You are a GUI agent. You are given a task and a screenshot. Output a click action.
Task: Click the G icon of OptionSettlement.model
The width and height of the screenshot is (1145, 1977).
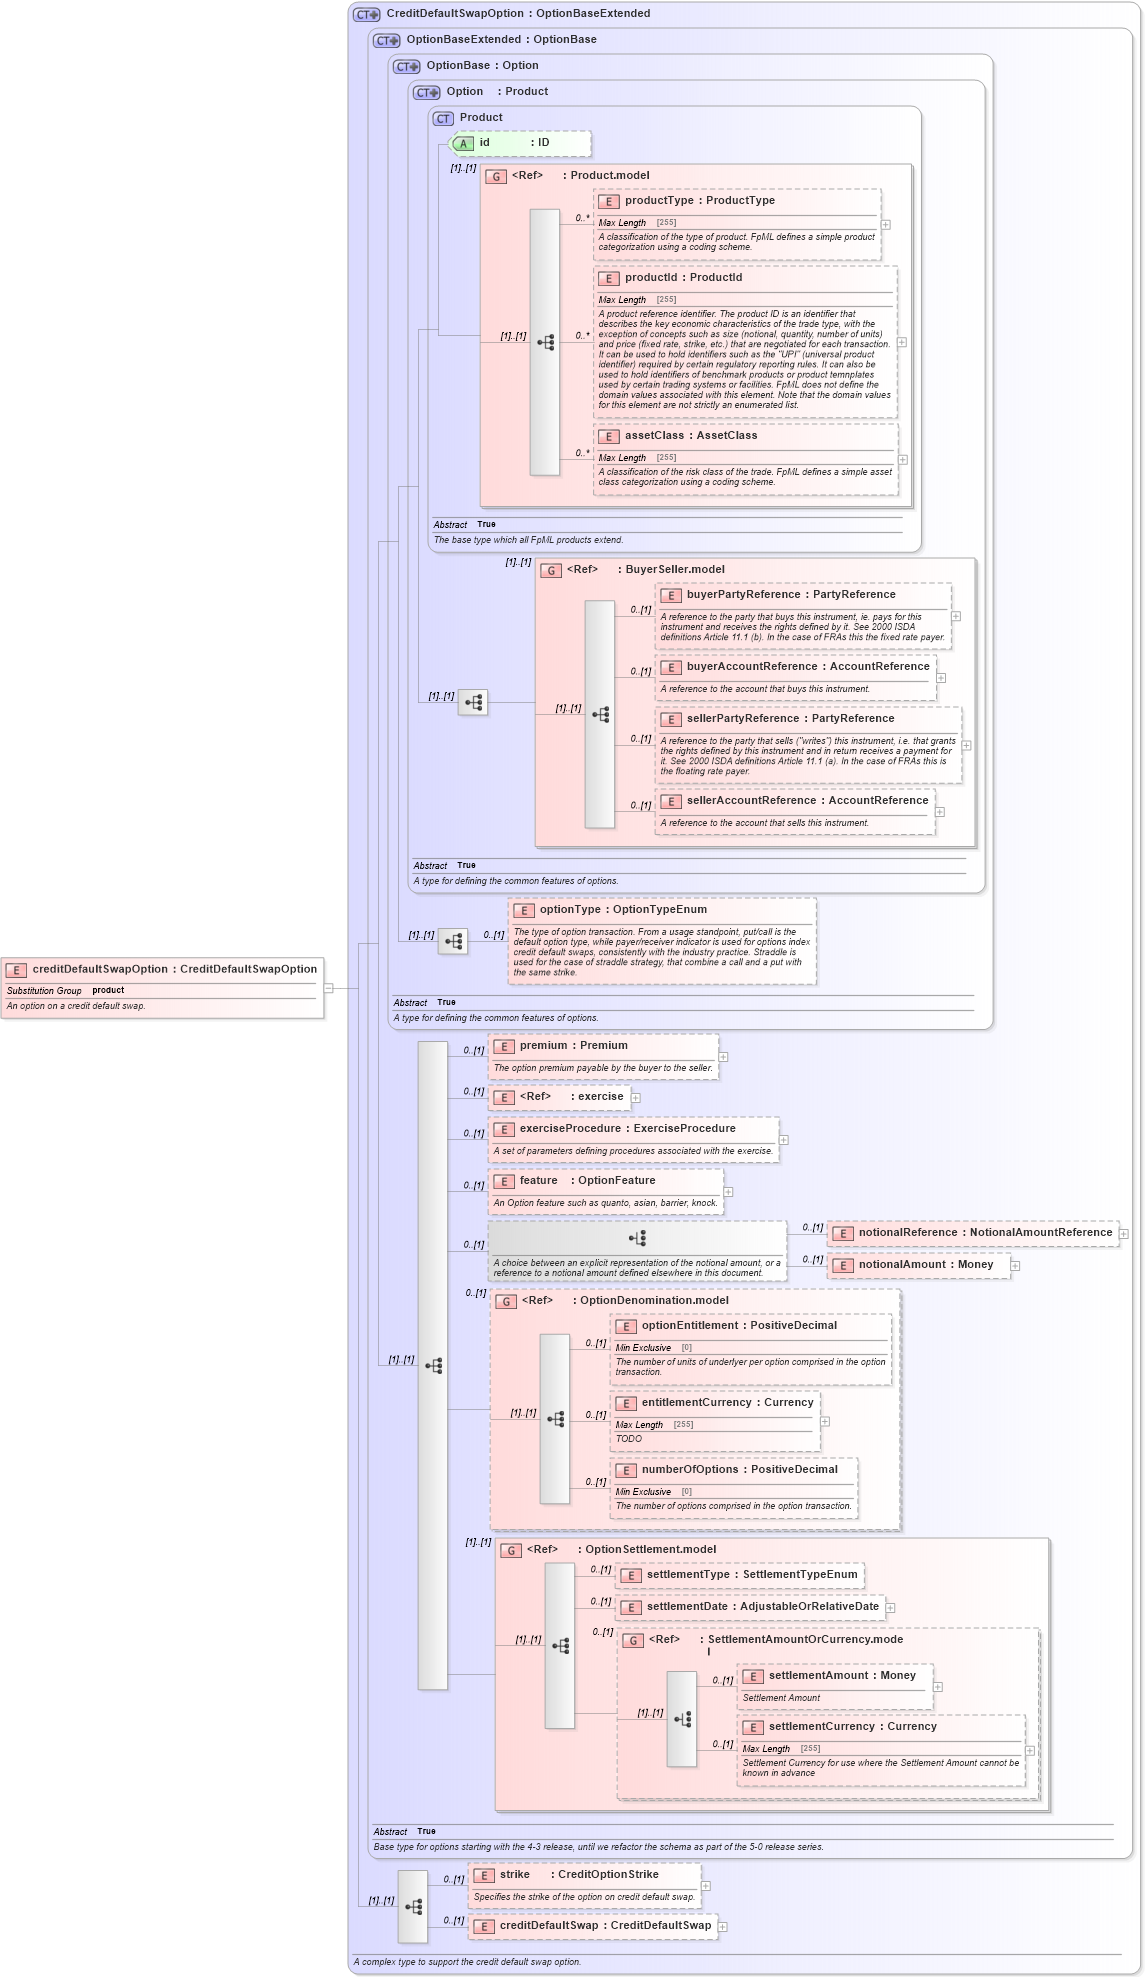point(511,1551)
